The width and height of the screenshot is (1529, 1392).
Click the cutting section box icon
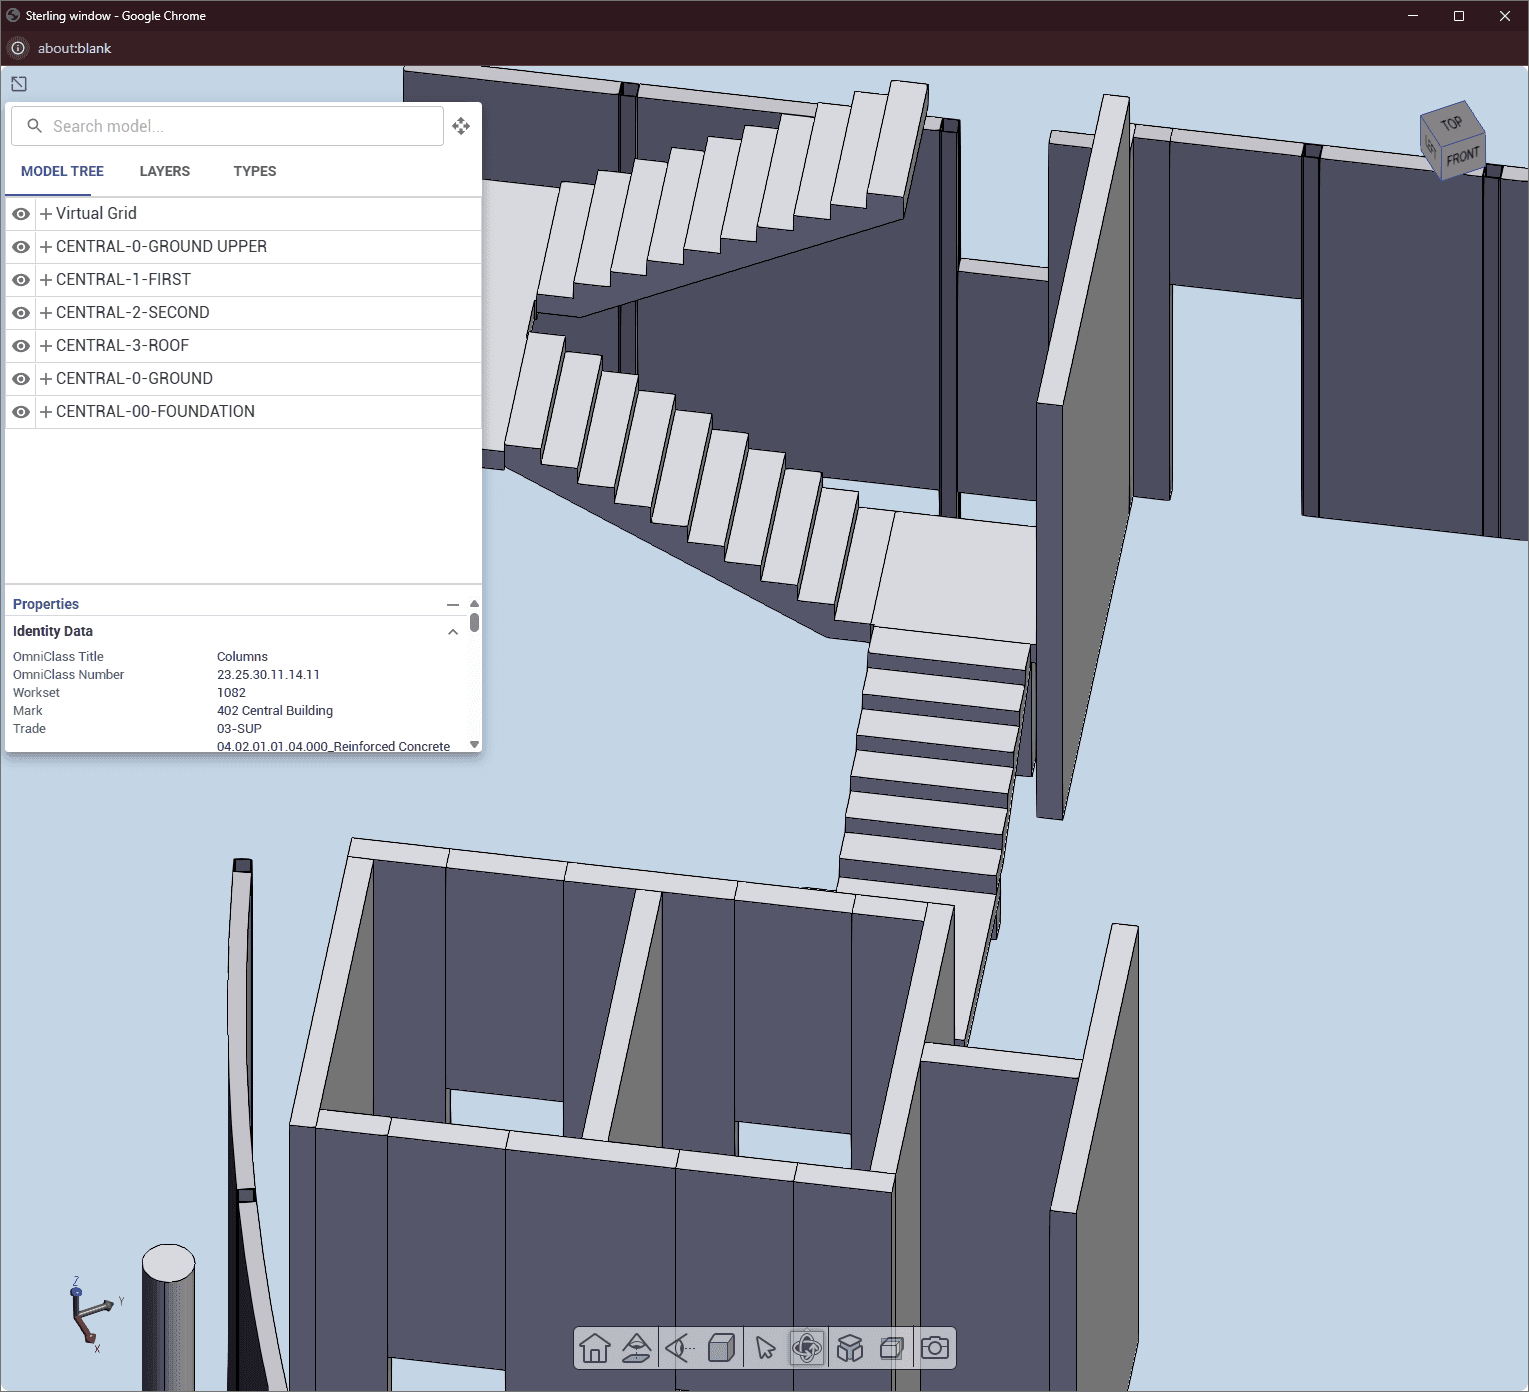(x=892, y=1348)
